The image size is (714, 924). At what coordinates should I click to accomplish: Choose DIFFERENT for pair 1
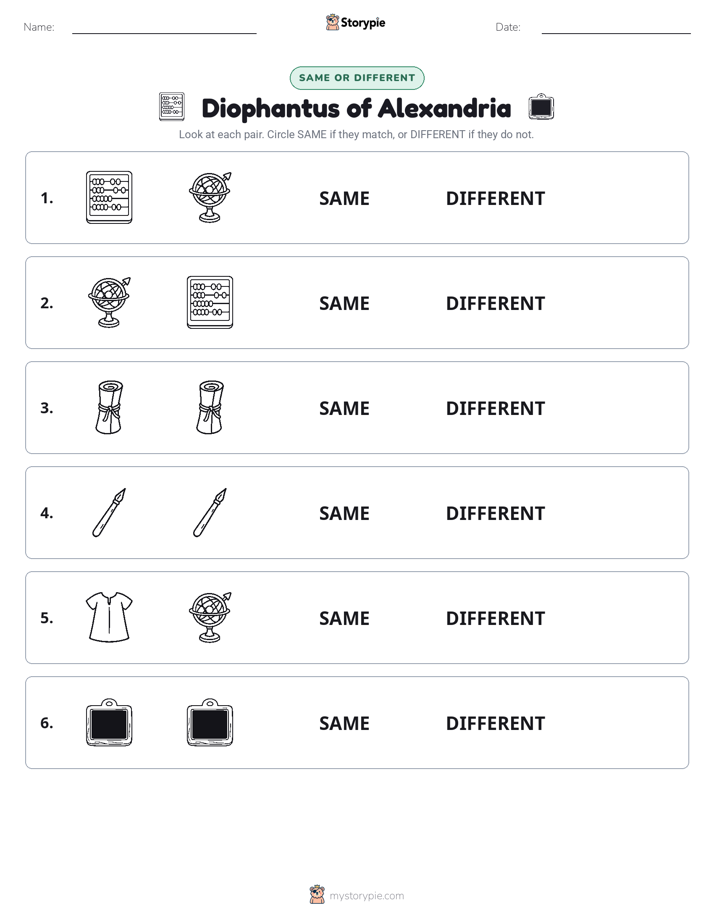495,199
